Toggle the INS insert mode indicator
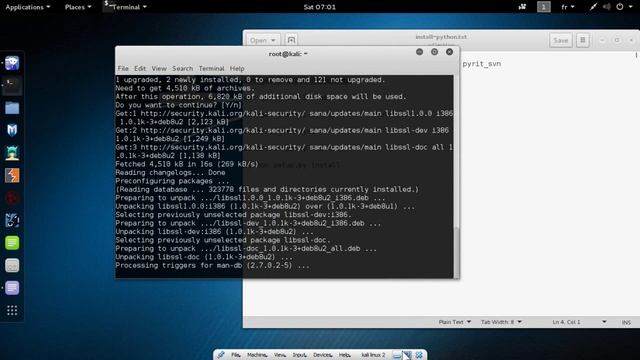The height and width of the screenshot is (360, 640). click(x=626, y=322)
